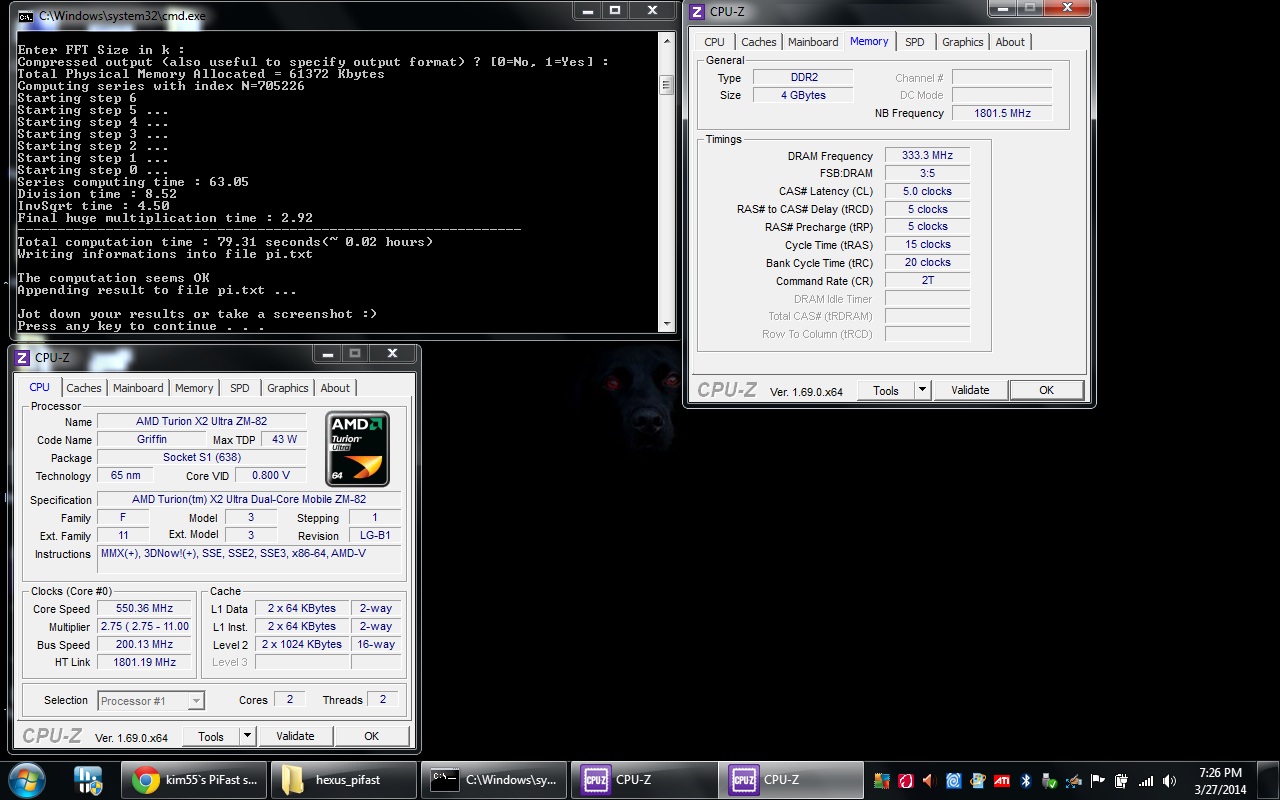Click the CPU-Z CPU window title icon

coord(22,357)
